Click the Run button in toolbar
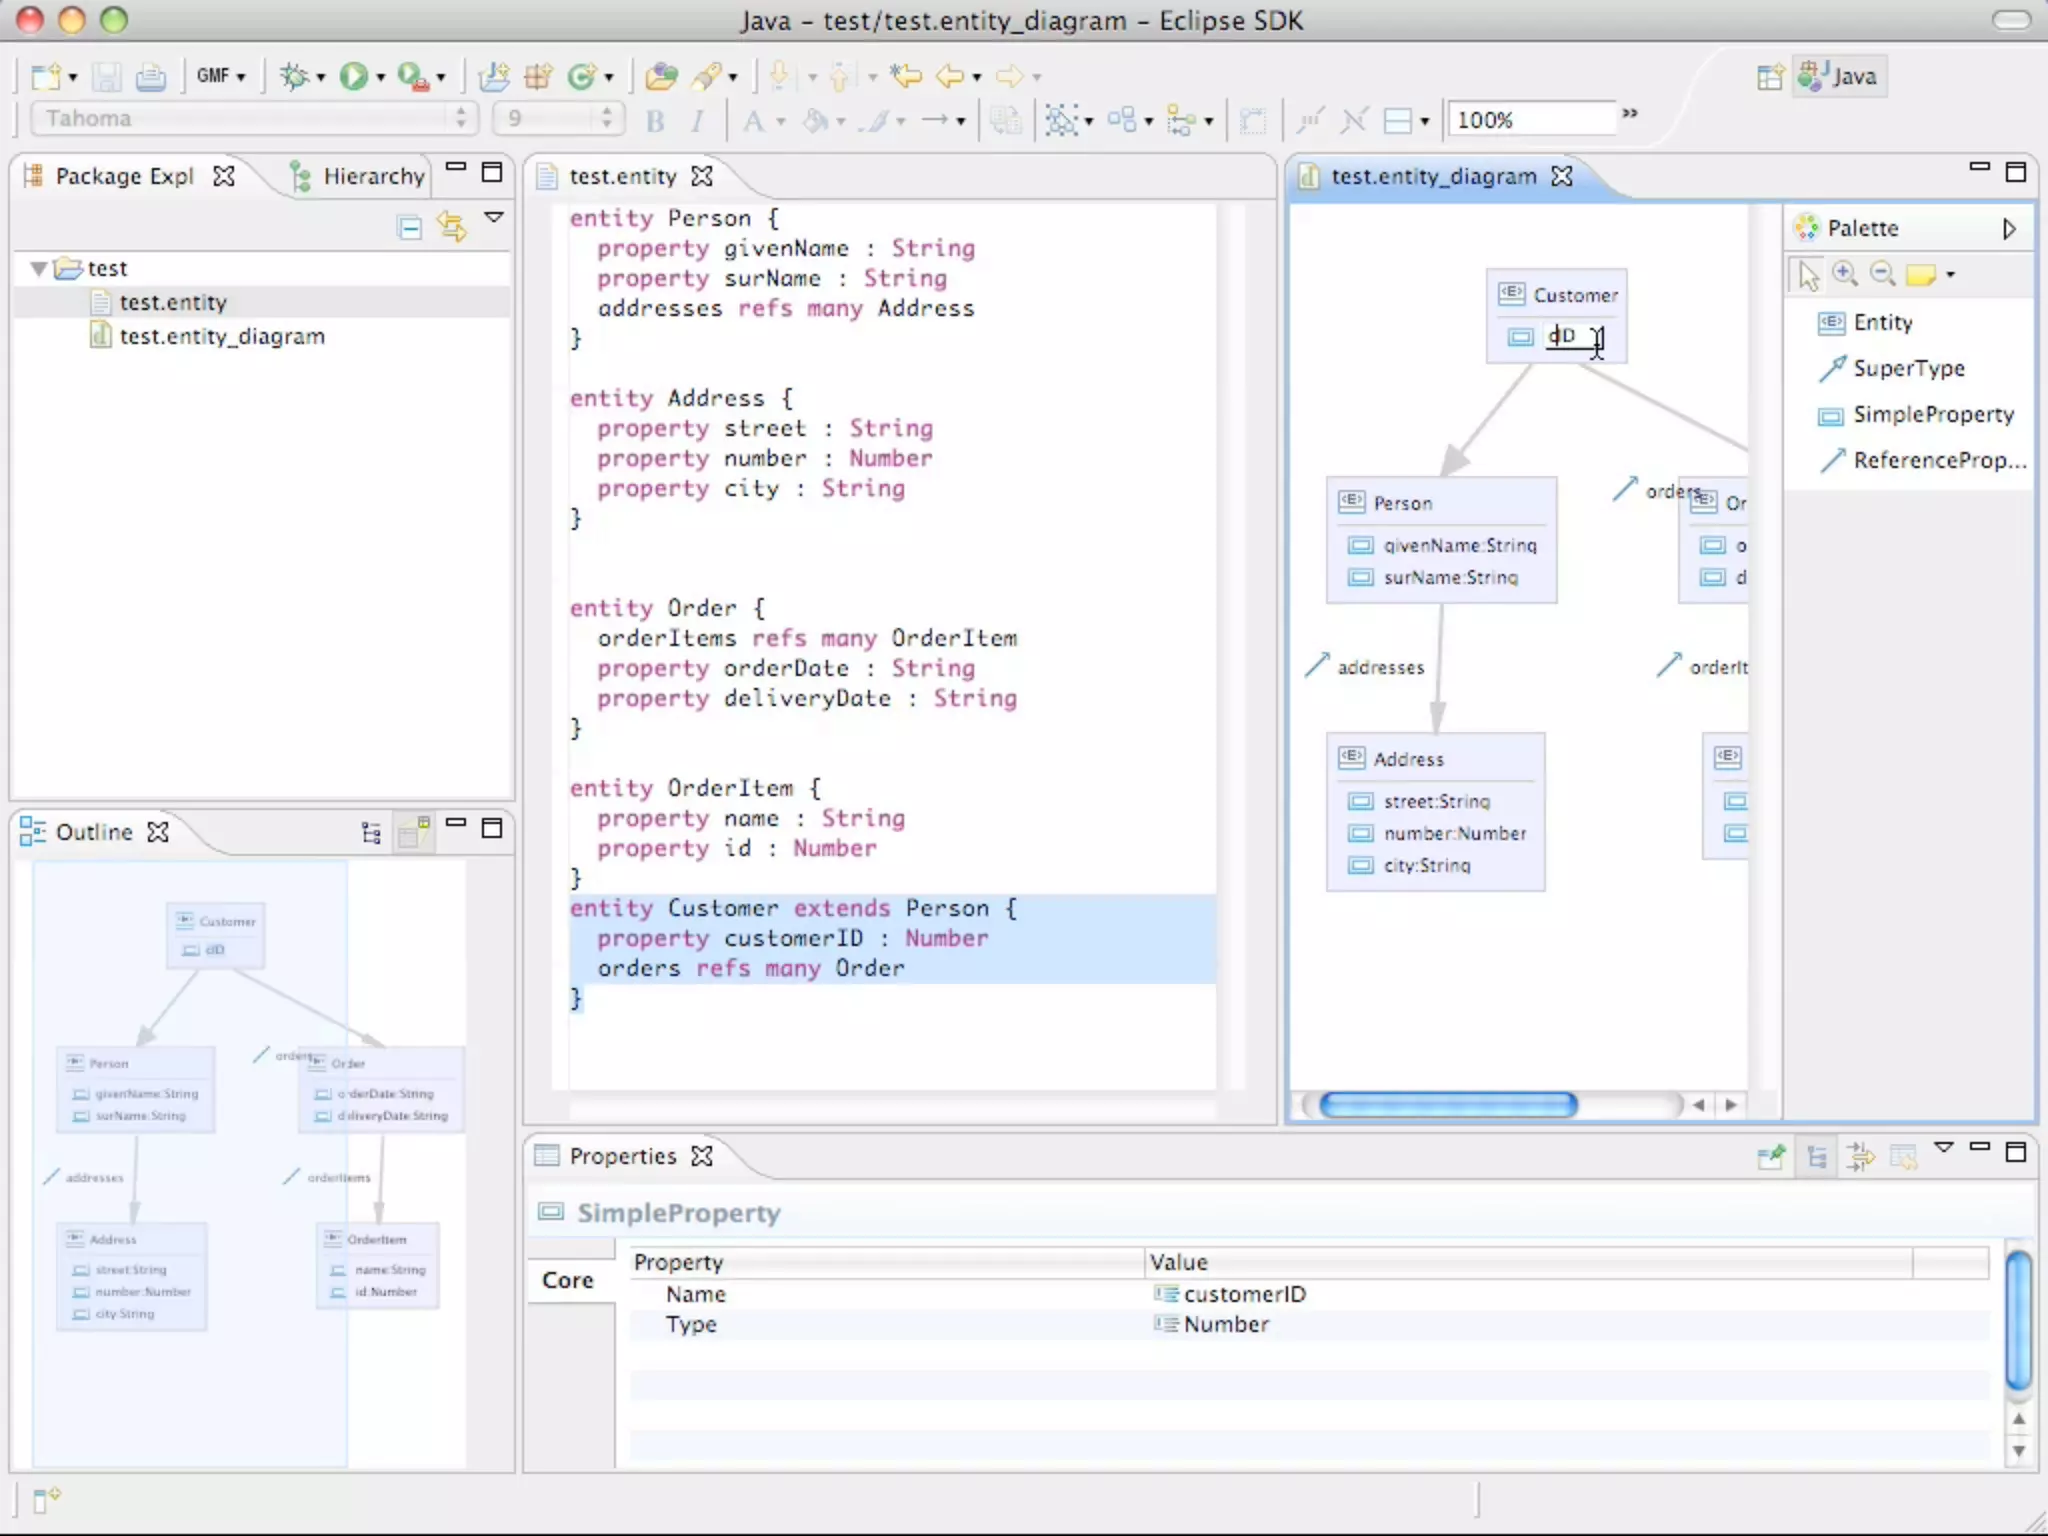The height and width of the screenshot is (1536, 2048). 353,76
